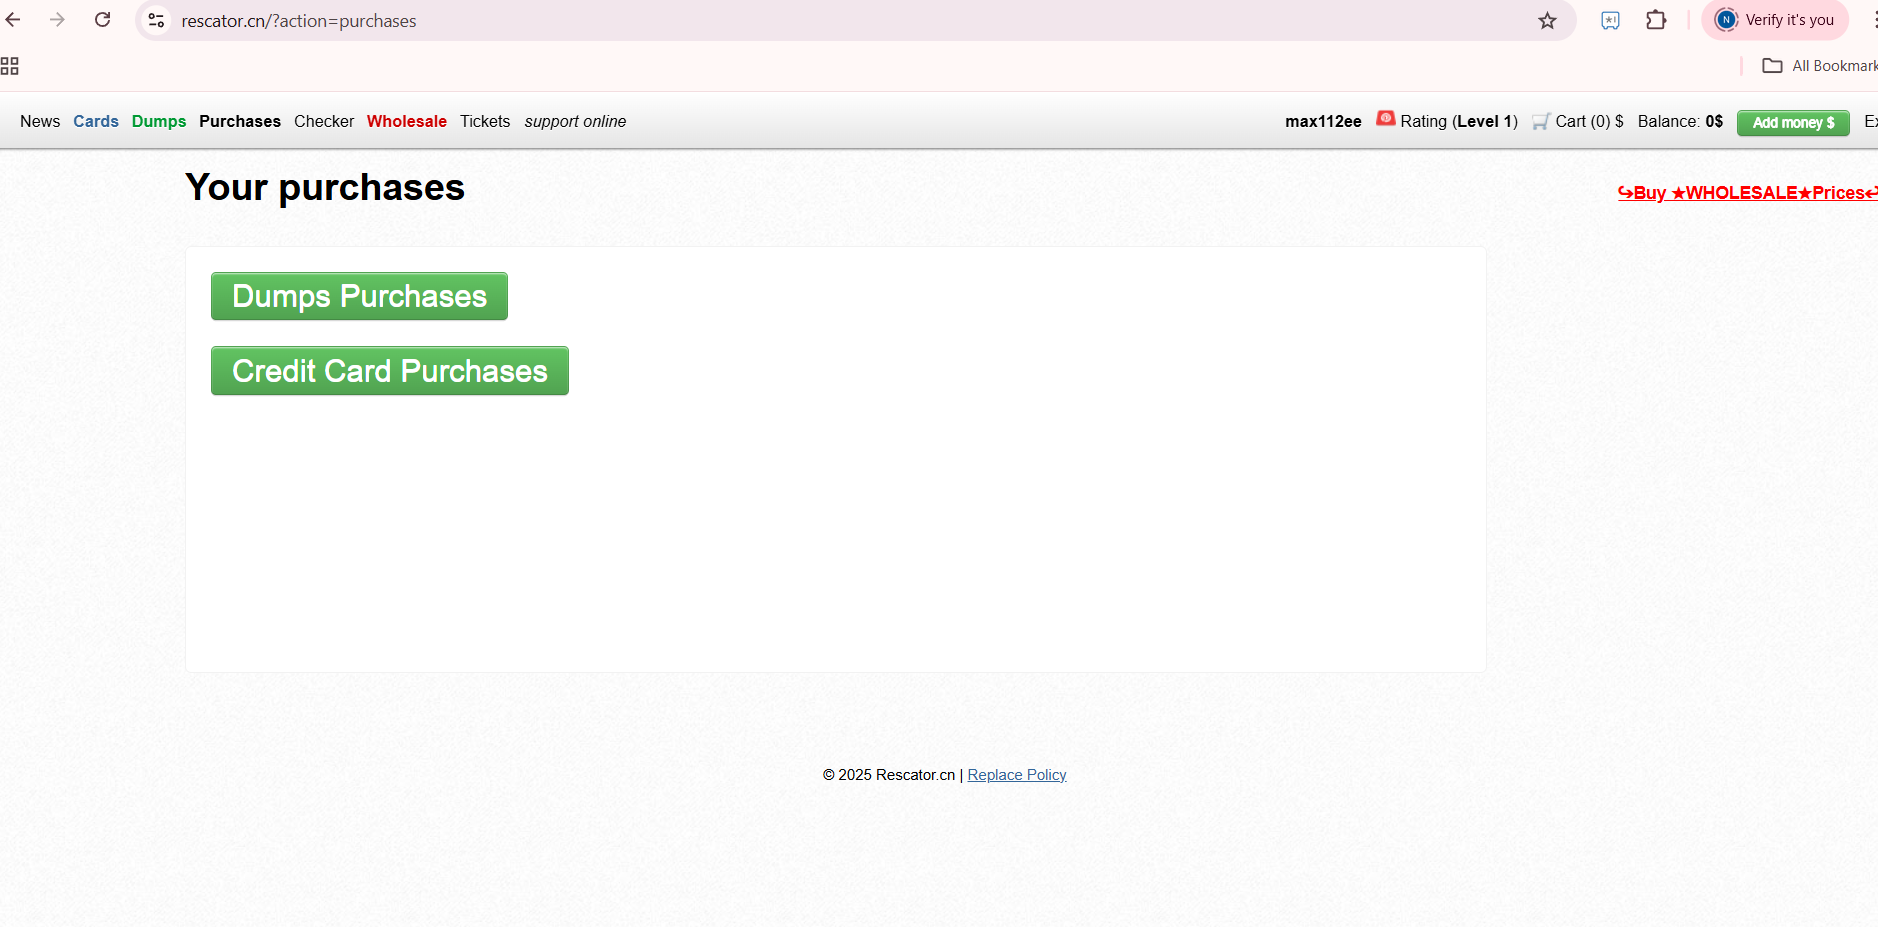Screen dimensions: 1878x927
Task: Open the Replace Policy link
Action: click(x=1017, y=775)
